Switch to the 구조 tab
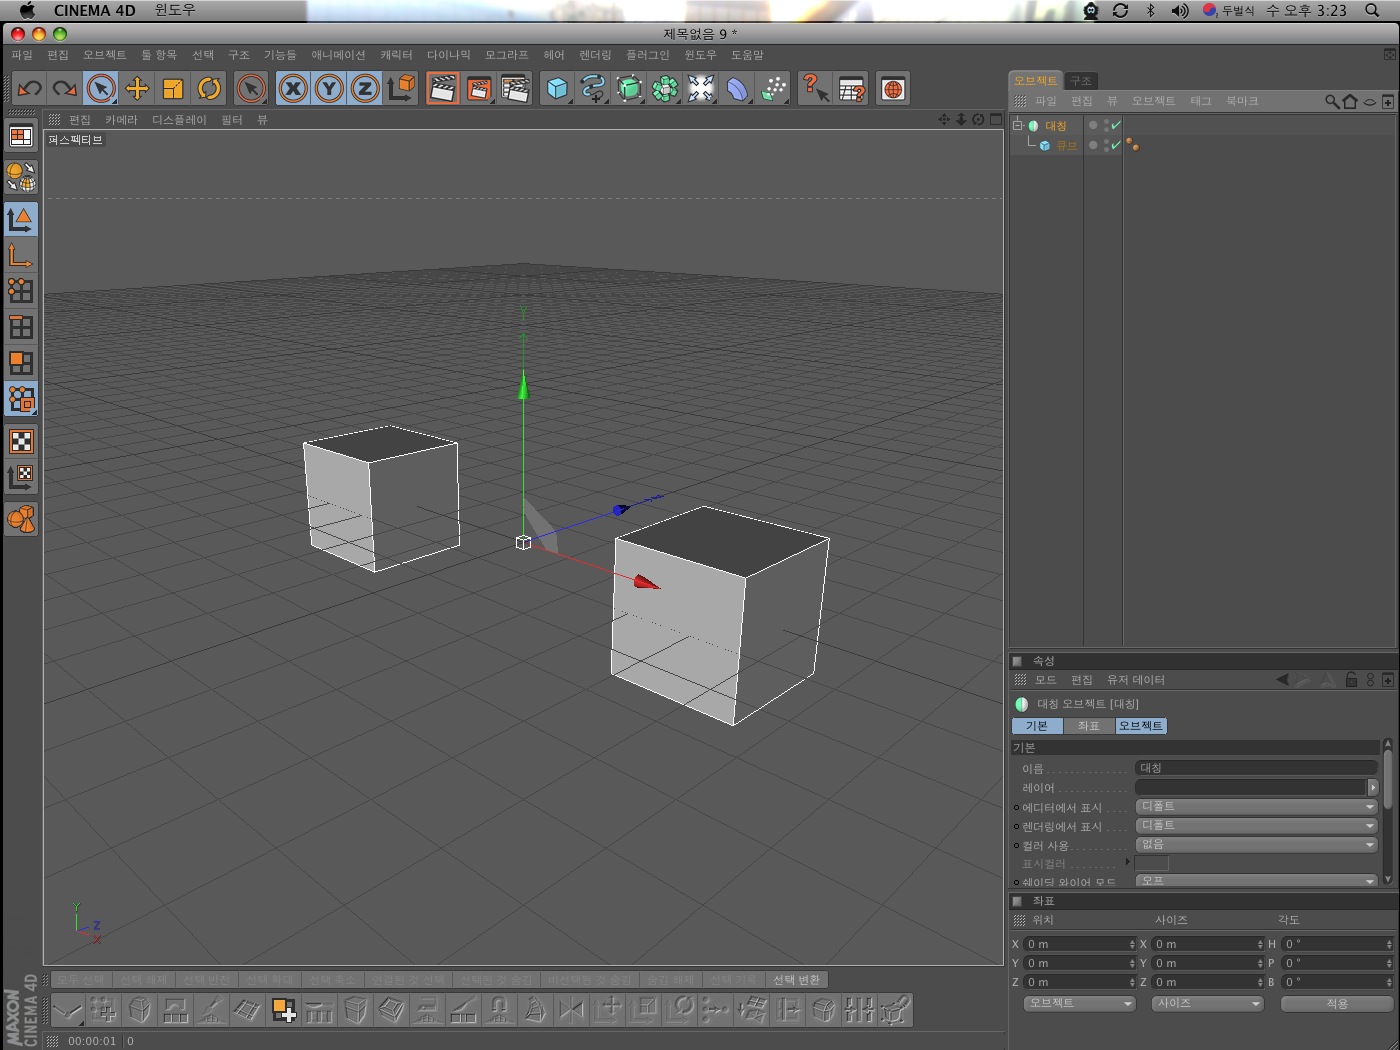This screenshot has width=1400, height=1050. point(1081,81)
